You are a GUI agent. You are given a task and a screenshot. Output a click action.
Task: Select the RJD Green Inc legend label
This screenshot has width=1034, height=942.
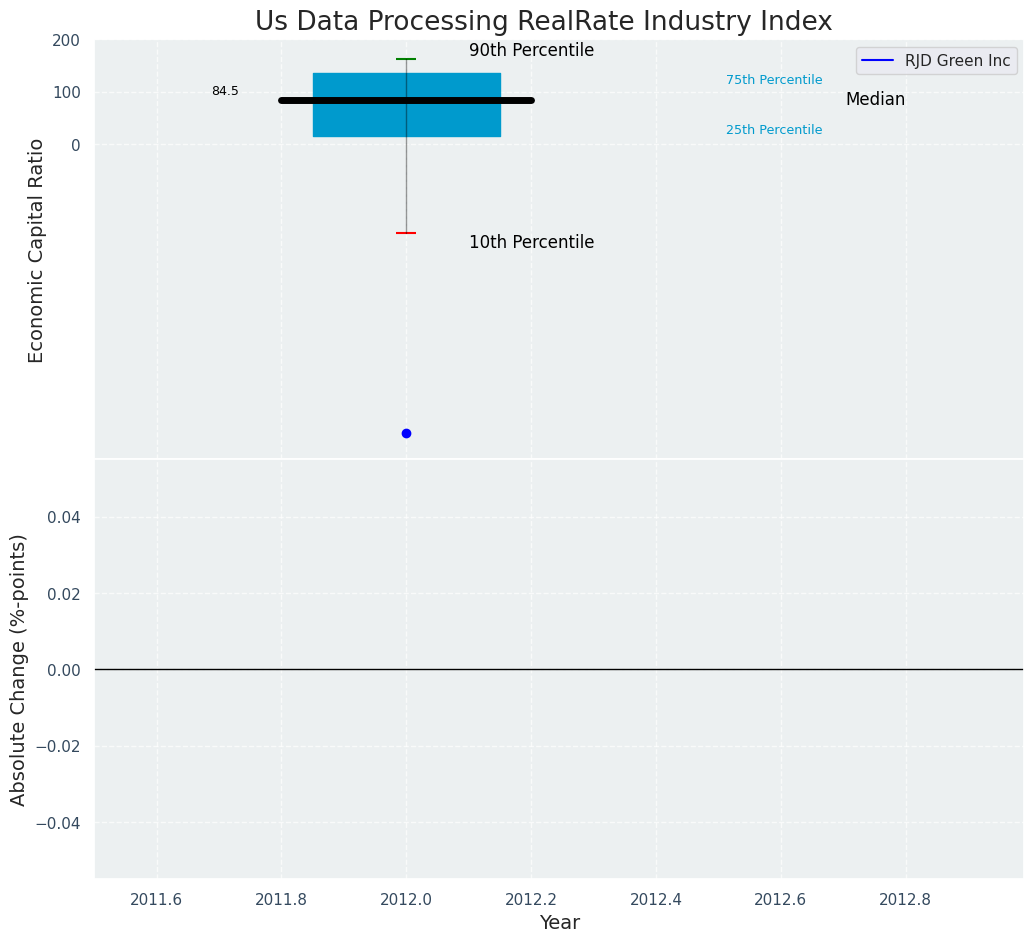(x=957, y=61)
